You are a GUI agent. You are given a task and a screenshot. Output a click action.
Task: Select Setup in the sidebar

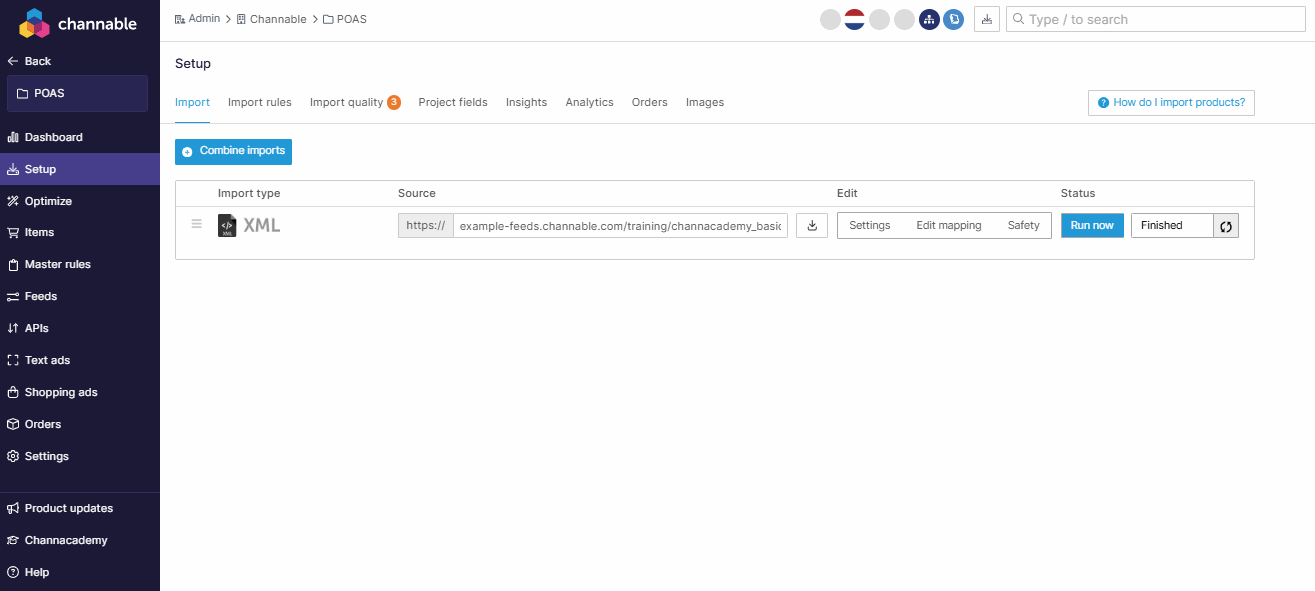(x=80, y=169)
